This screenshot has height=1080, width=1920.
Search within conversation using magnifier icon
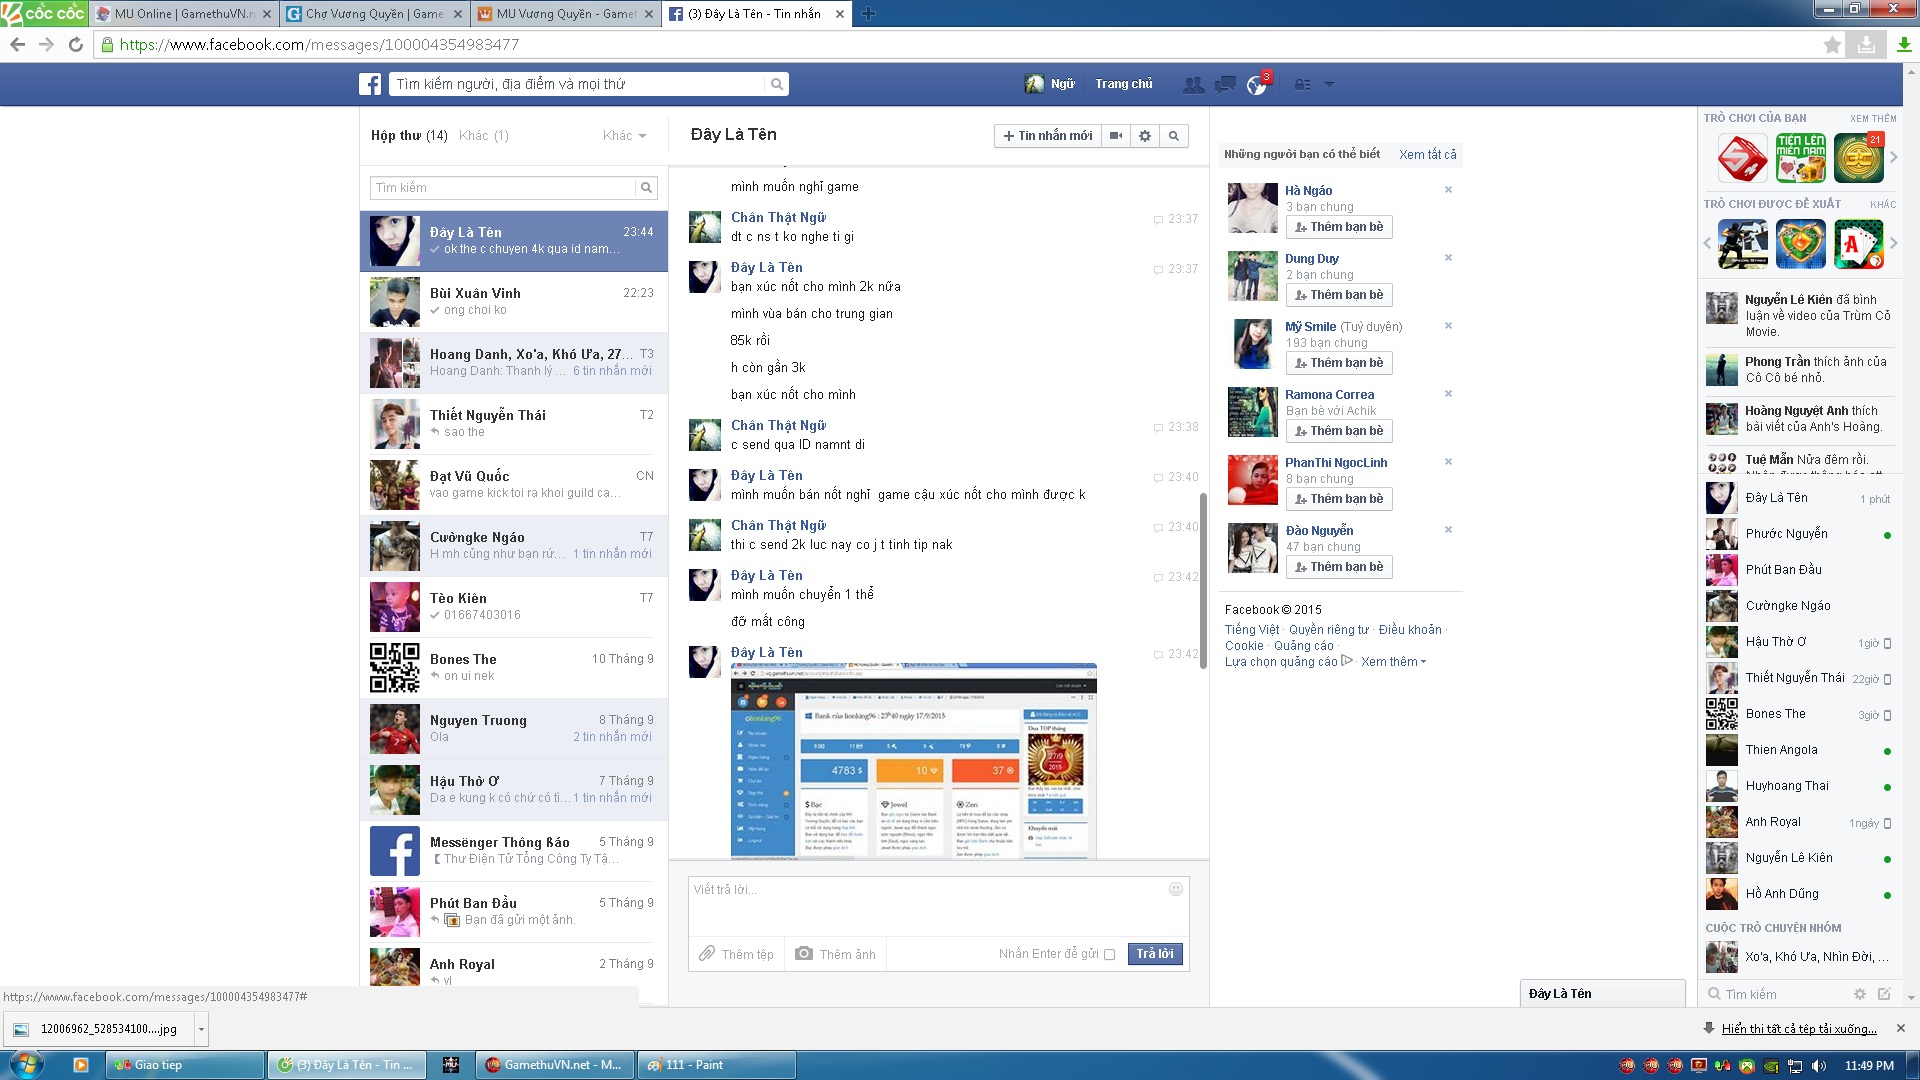pos(1174,136)
